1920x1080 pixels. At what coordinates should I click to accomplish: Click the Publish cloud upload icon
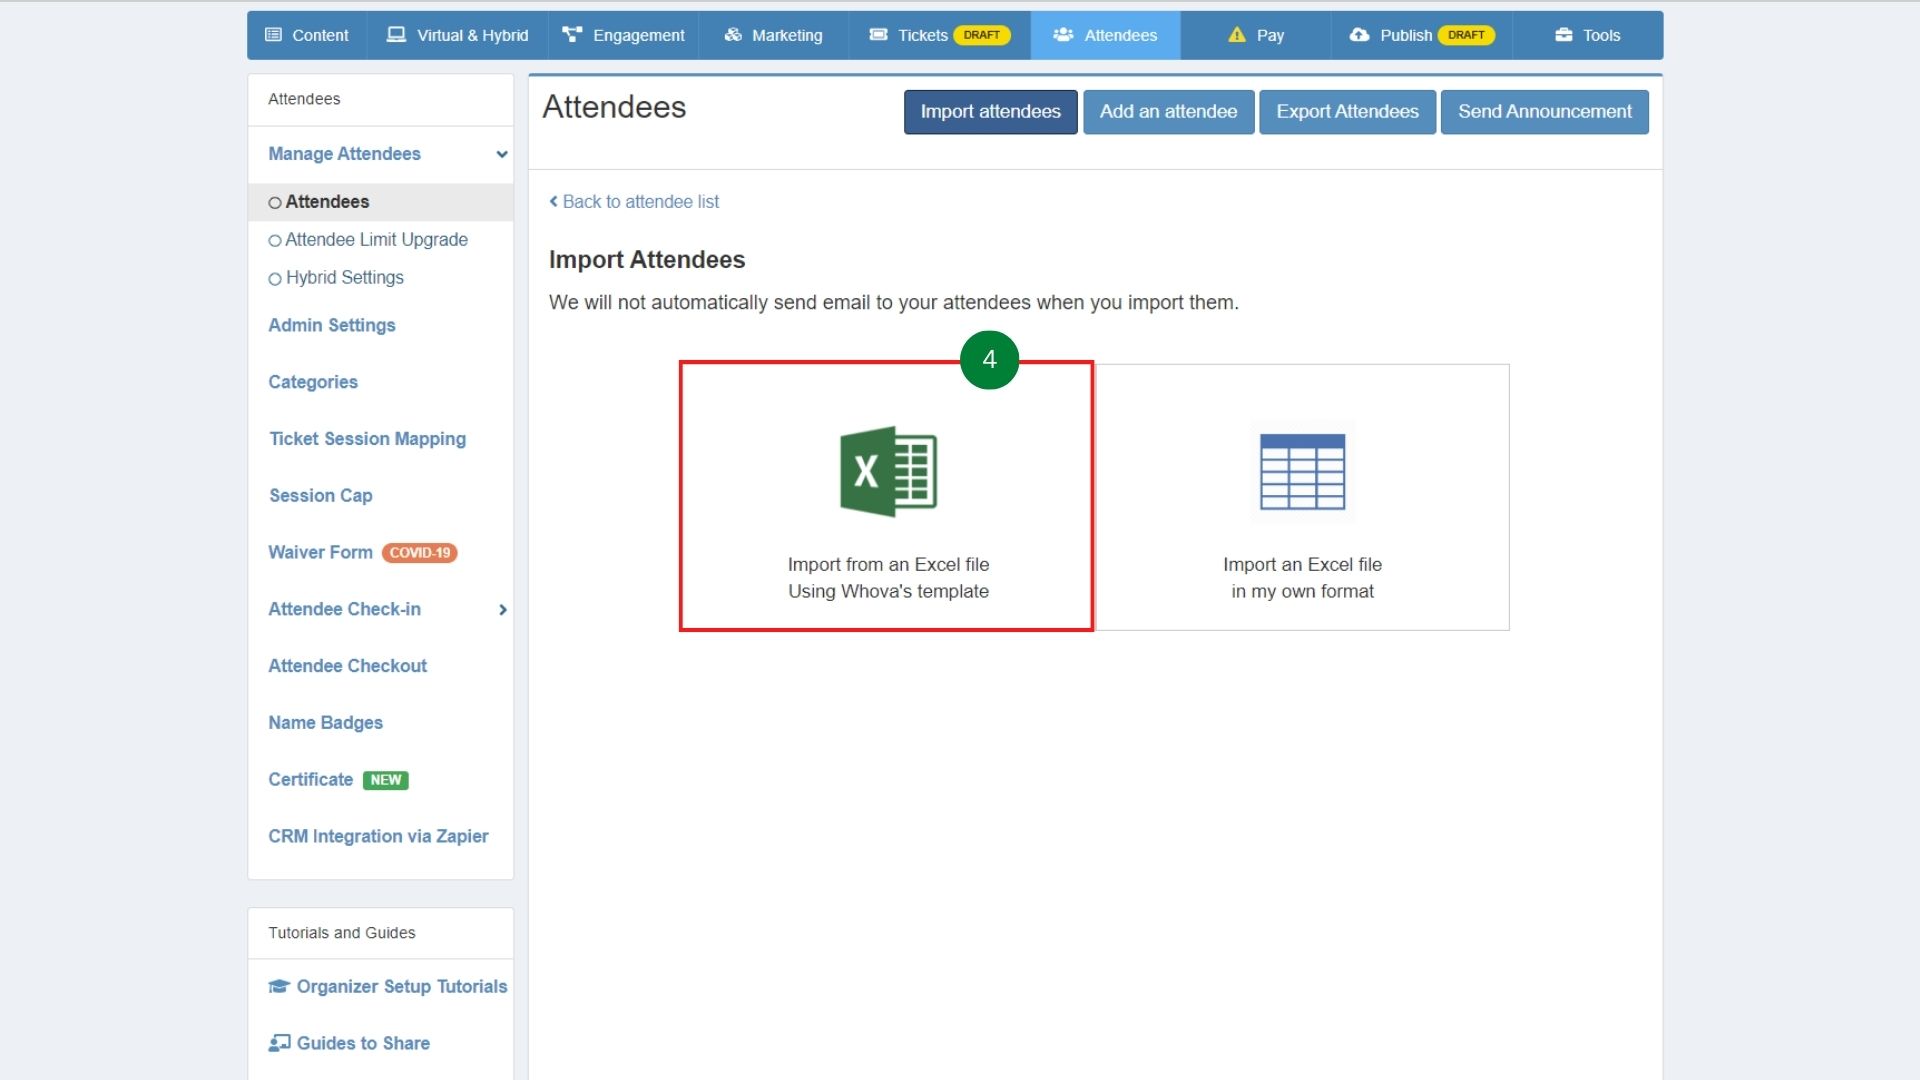pos(1359,35)
